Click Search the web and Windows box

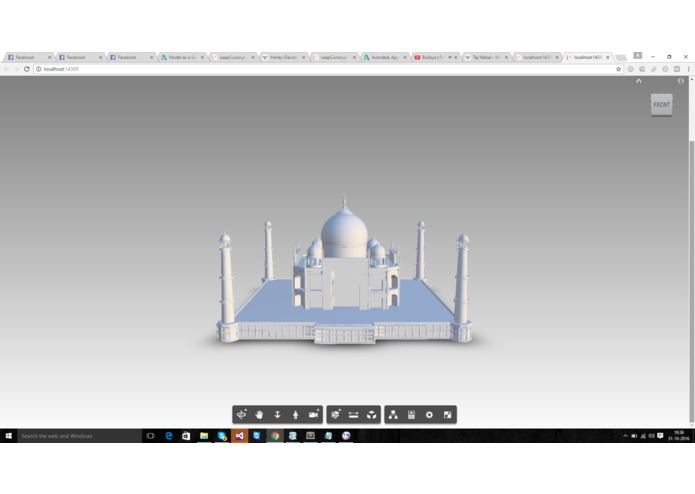tap(80, 436)
